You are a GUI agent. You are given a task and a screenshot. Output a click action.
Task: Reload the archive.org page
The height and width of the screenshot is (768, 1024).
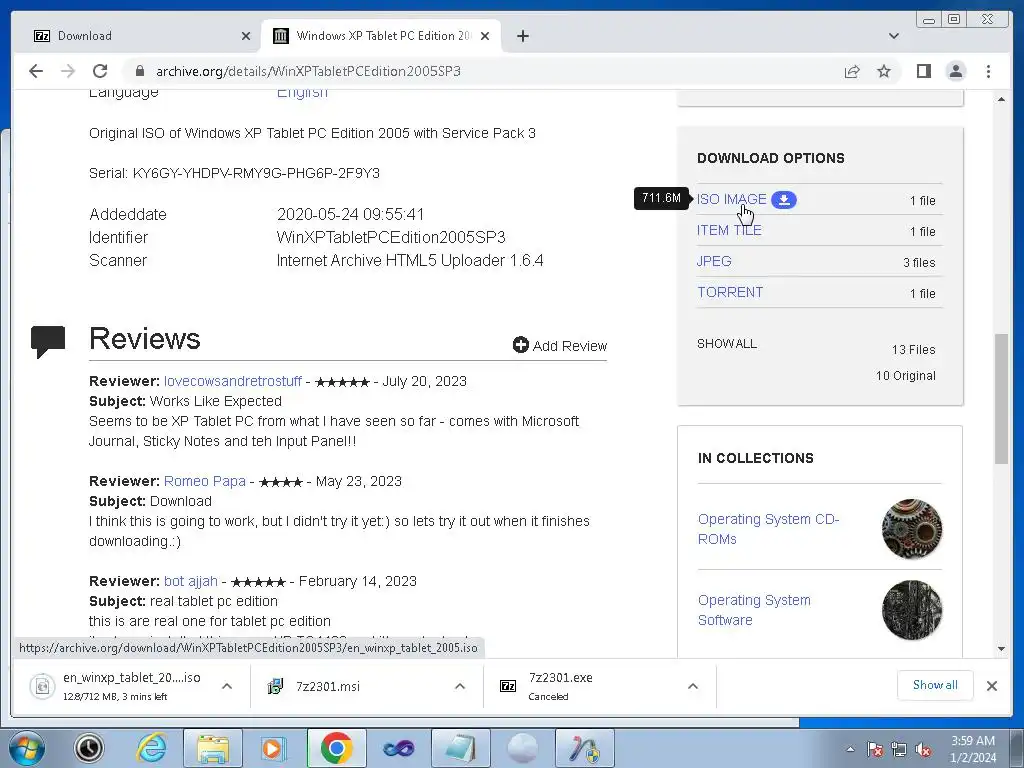coord(100,71)
